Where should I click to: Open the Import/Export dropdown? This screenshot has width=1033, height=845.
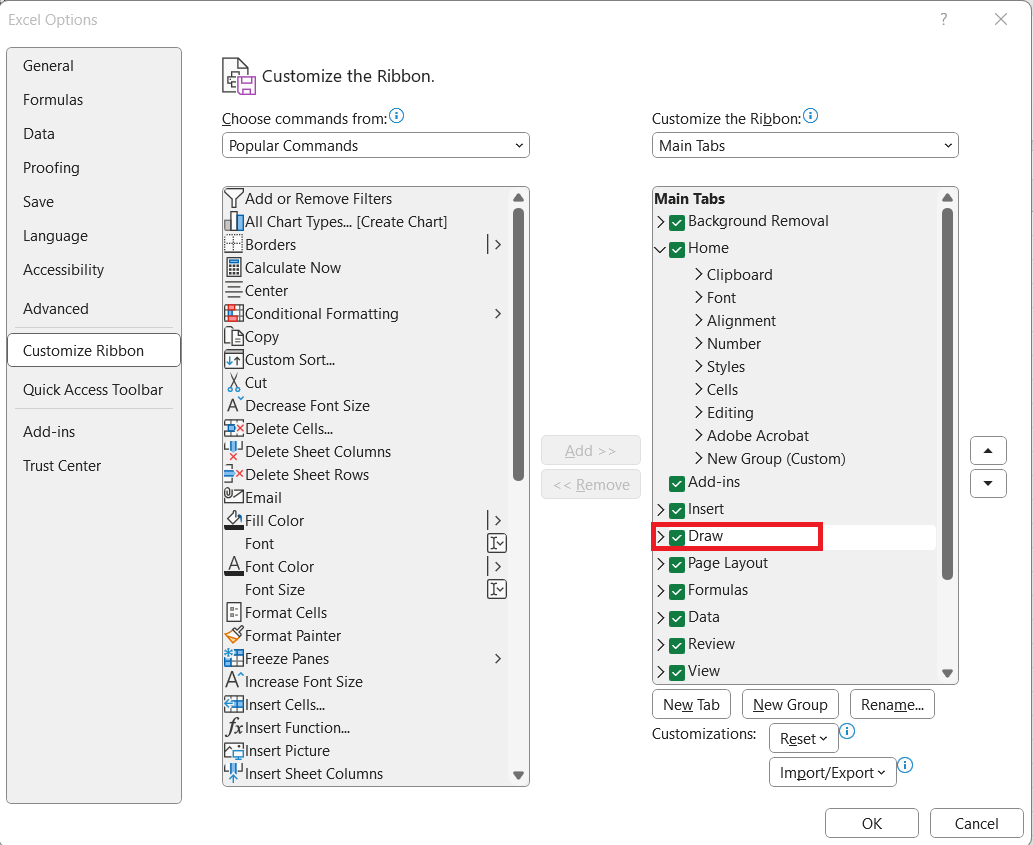pos(833,772)
